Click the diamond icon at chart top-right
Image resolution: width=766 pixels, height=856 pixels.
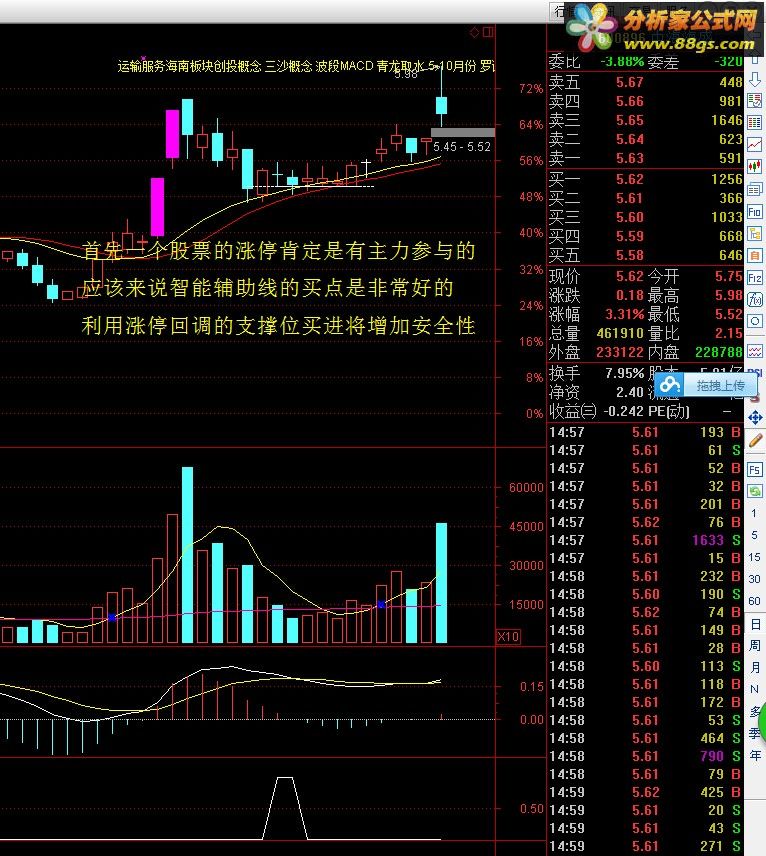point(474,33)
